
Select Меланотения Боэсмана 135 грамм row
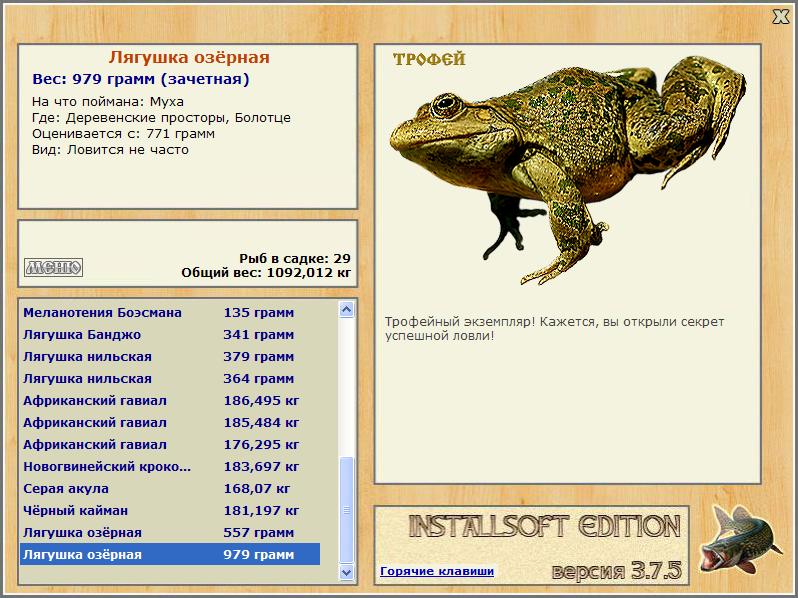tap(170, 312)
